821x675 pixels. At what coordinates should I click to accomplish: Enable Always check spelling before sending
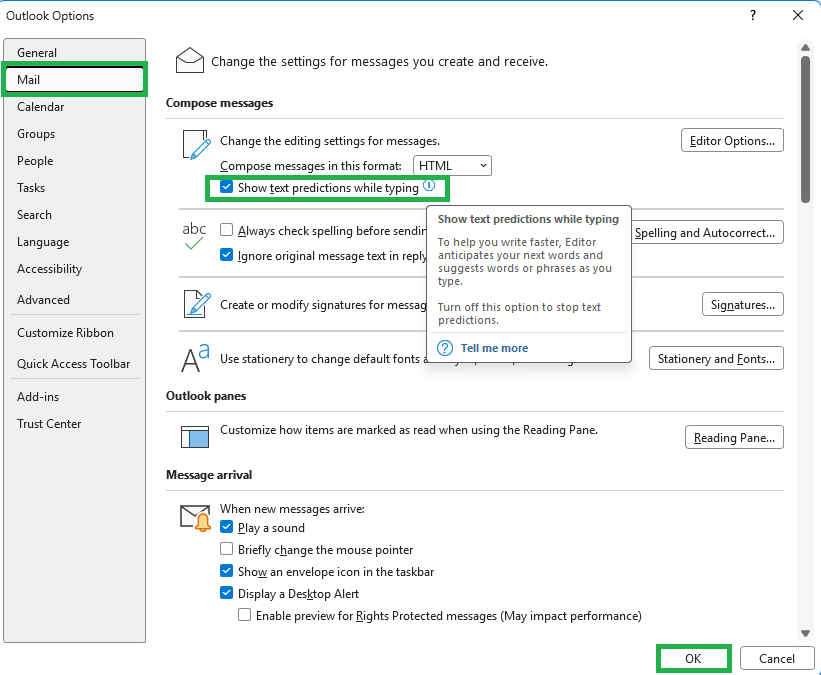click(x=226, y=230)
